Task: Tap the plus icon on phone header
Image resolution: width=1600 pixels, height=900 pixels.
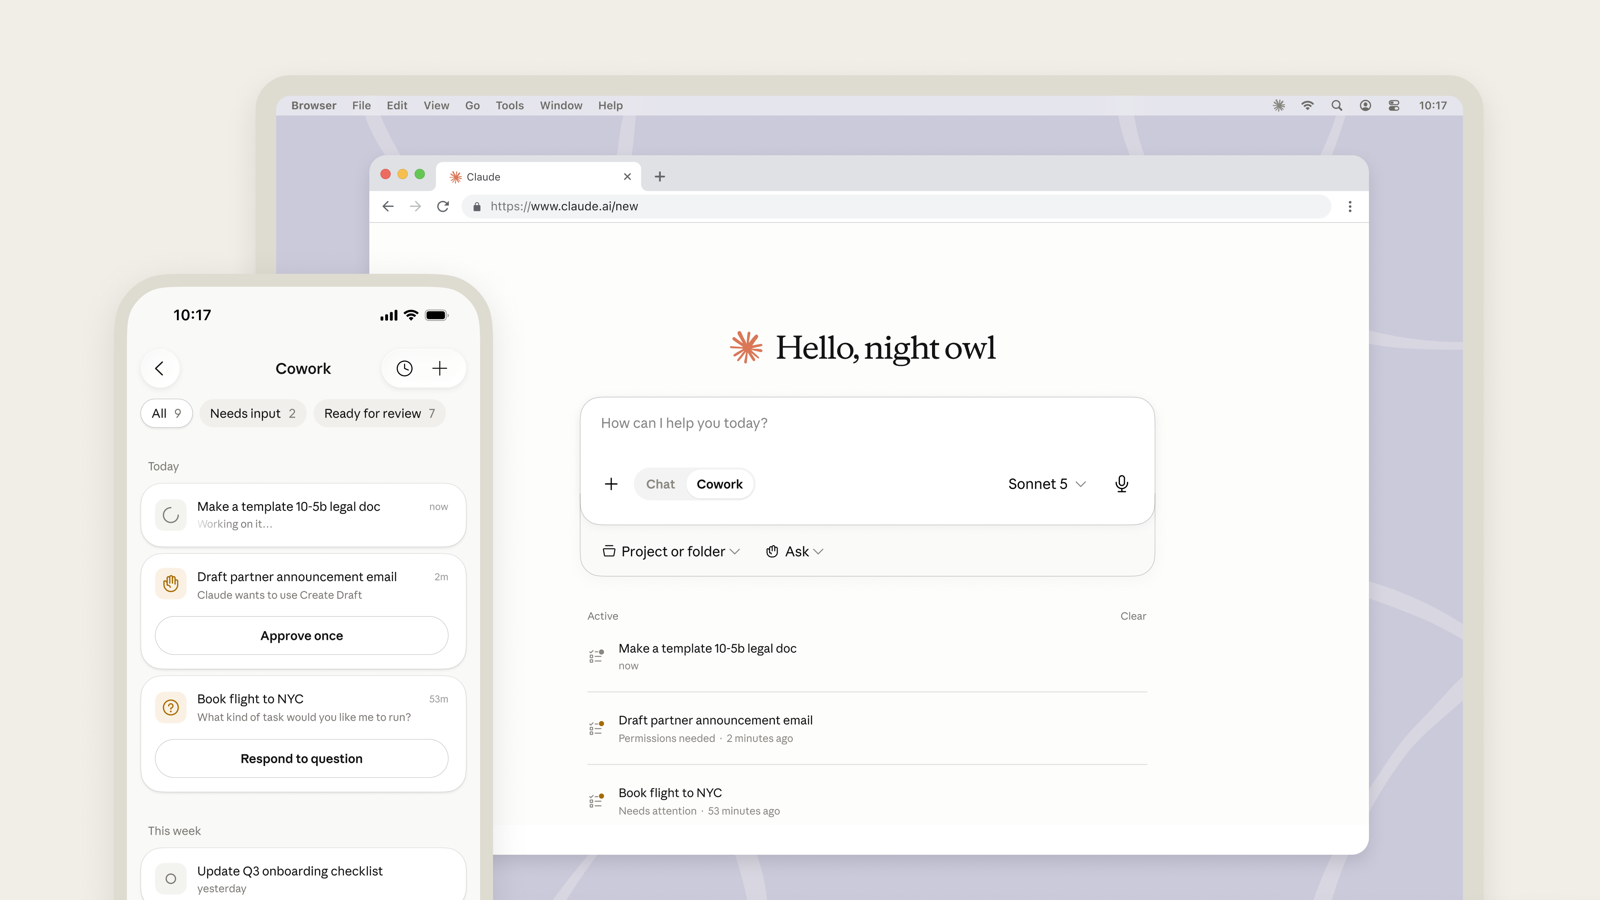Action: click(440, 368)
